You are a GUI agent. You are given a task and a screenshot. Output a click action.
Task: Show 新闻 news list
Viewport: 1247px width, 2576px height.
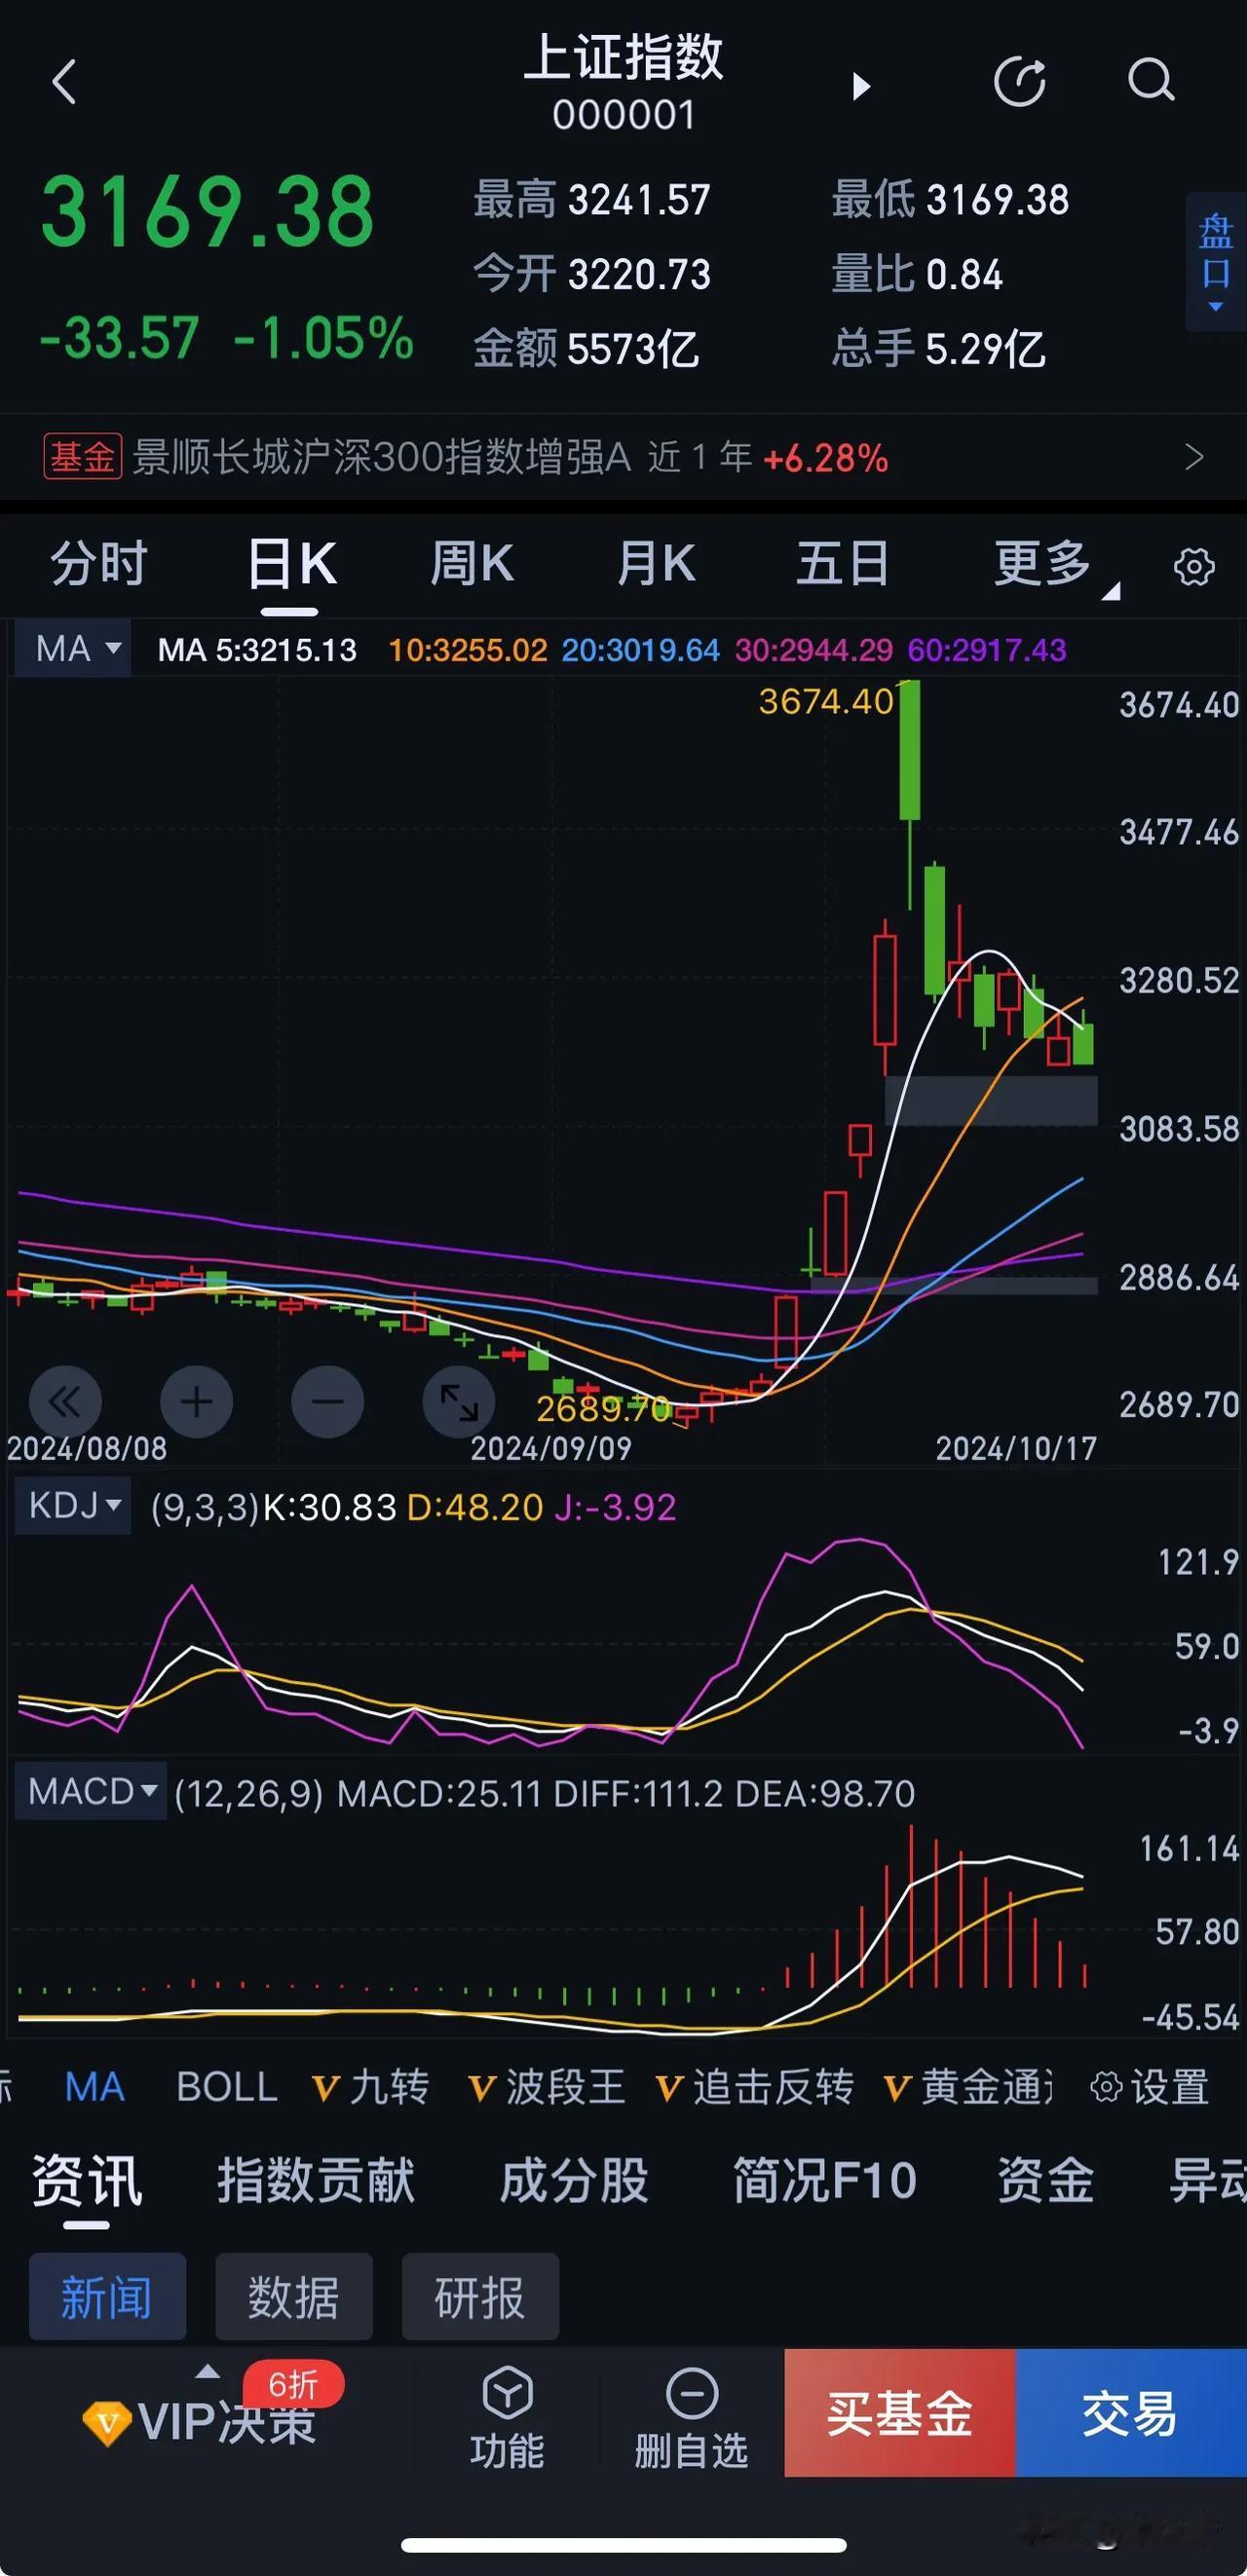pos(107,2297)
